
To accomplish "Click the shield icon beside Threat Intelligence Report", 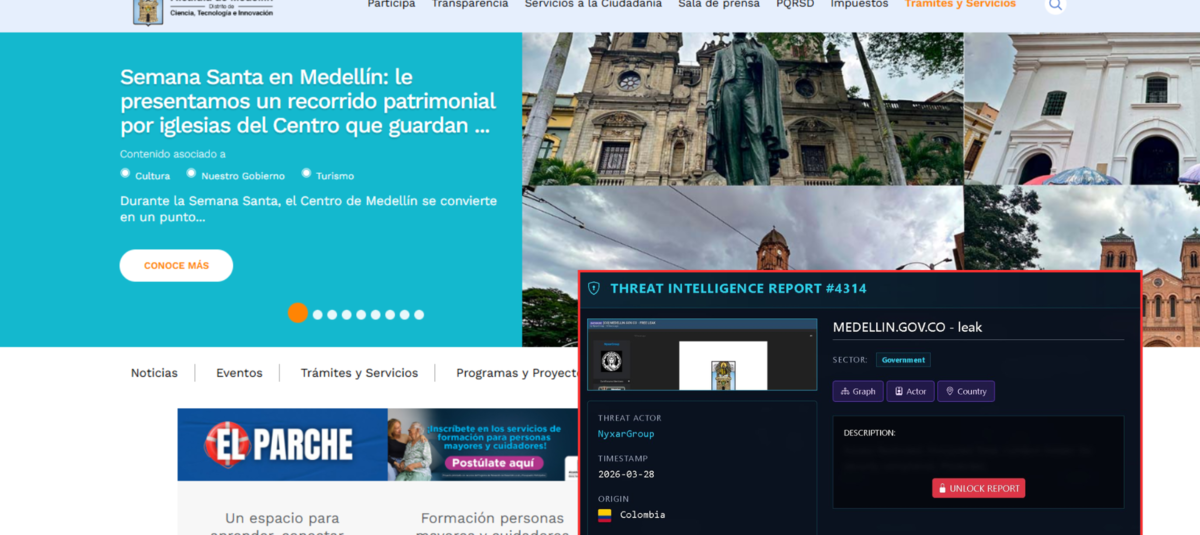I will tap(594, 289).
